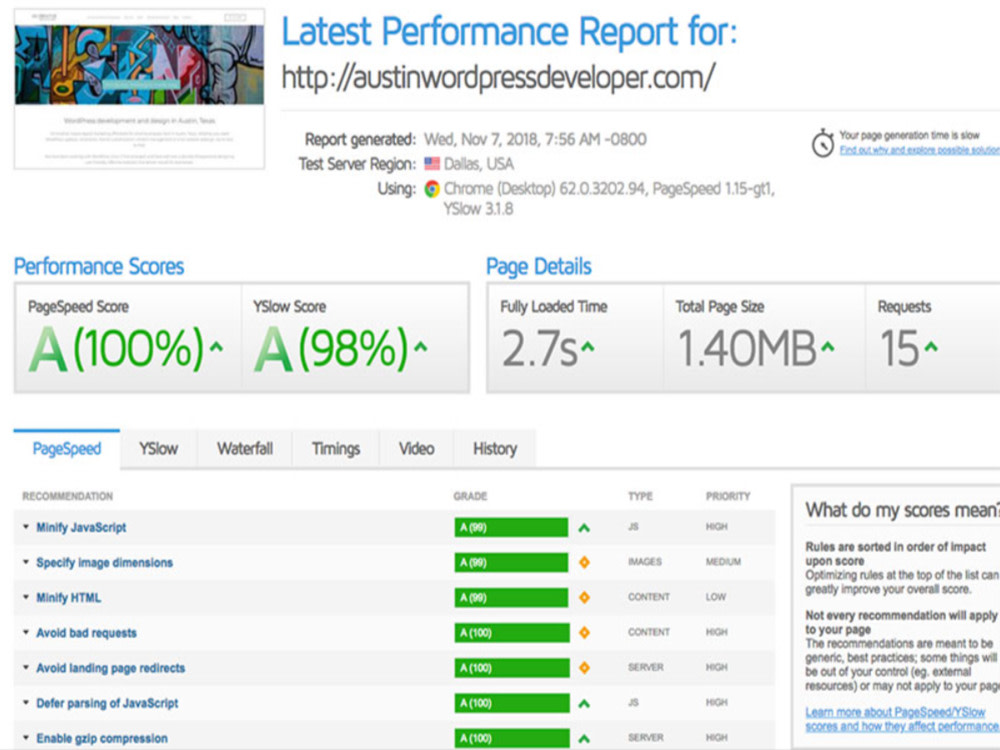Click the green trend arrow in Defer parsing of JavaScript row

[584, 703]
